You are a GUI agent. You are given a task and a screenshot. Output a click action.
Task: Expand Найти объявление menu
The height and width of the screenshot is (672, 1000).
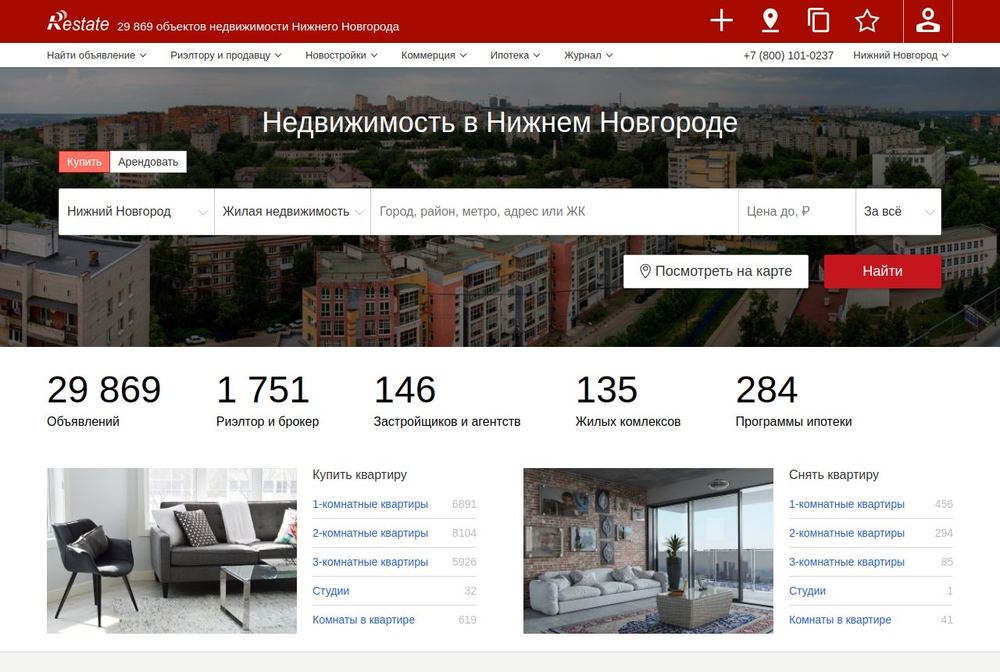pos(96,55)
